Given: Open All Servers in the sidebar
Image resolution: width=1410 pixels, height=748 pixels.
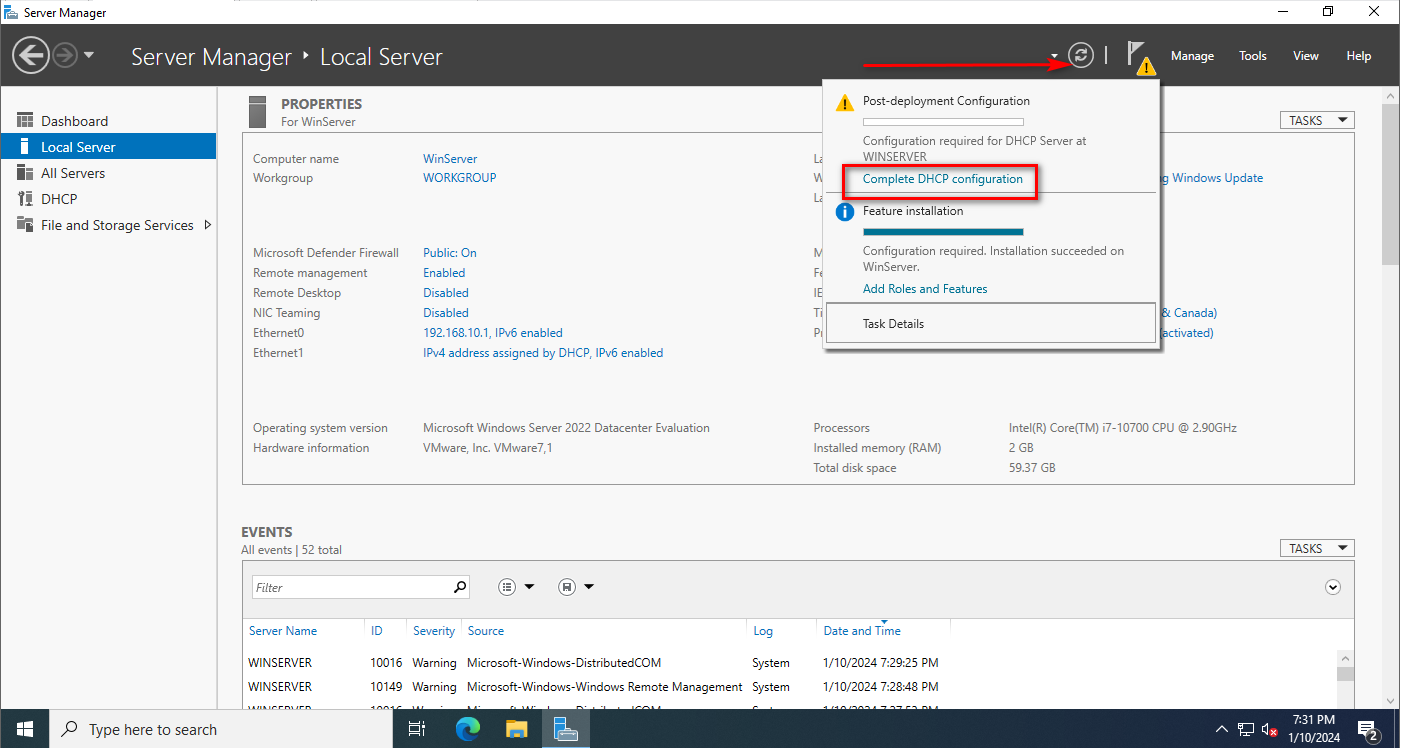Looking at the screenshot, I should tap(108, 173).
